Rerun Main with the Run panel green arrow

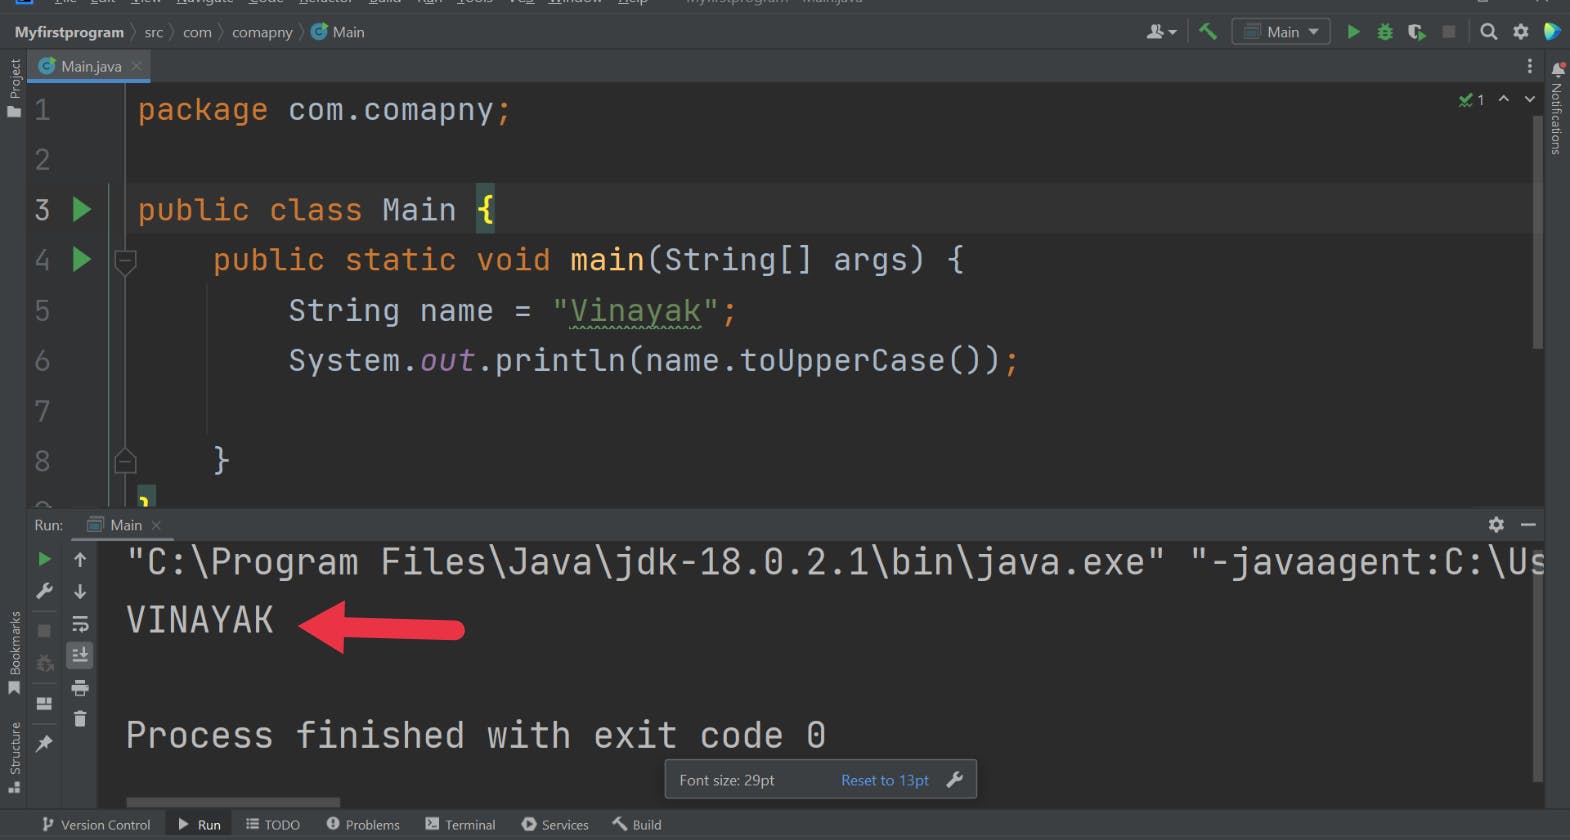(x=44, y=559)
